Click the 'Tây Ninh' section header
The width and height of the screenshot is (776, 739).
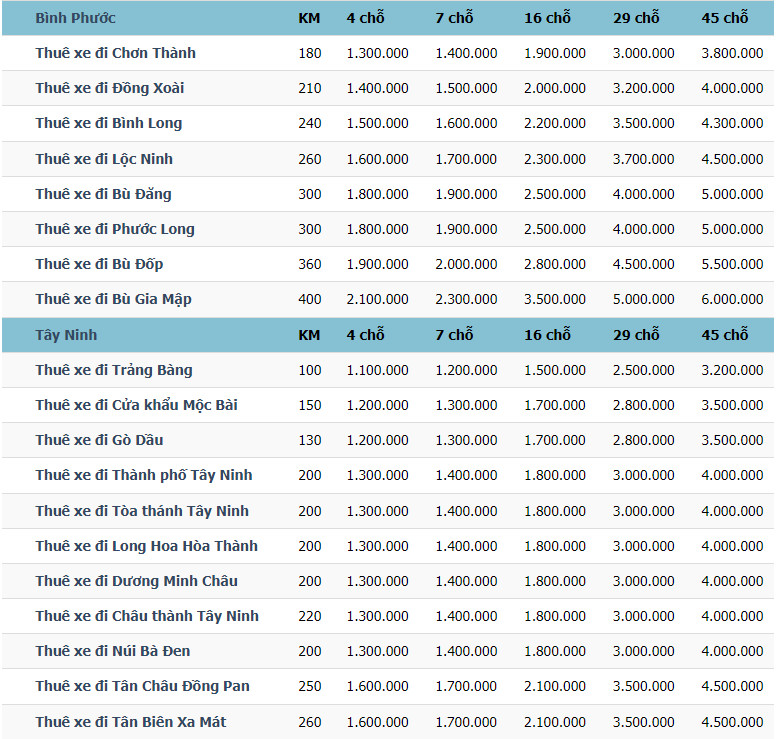pos(66,335)
